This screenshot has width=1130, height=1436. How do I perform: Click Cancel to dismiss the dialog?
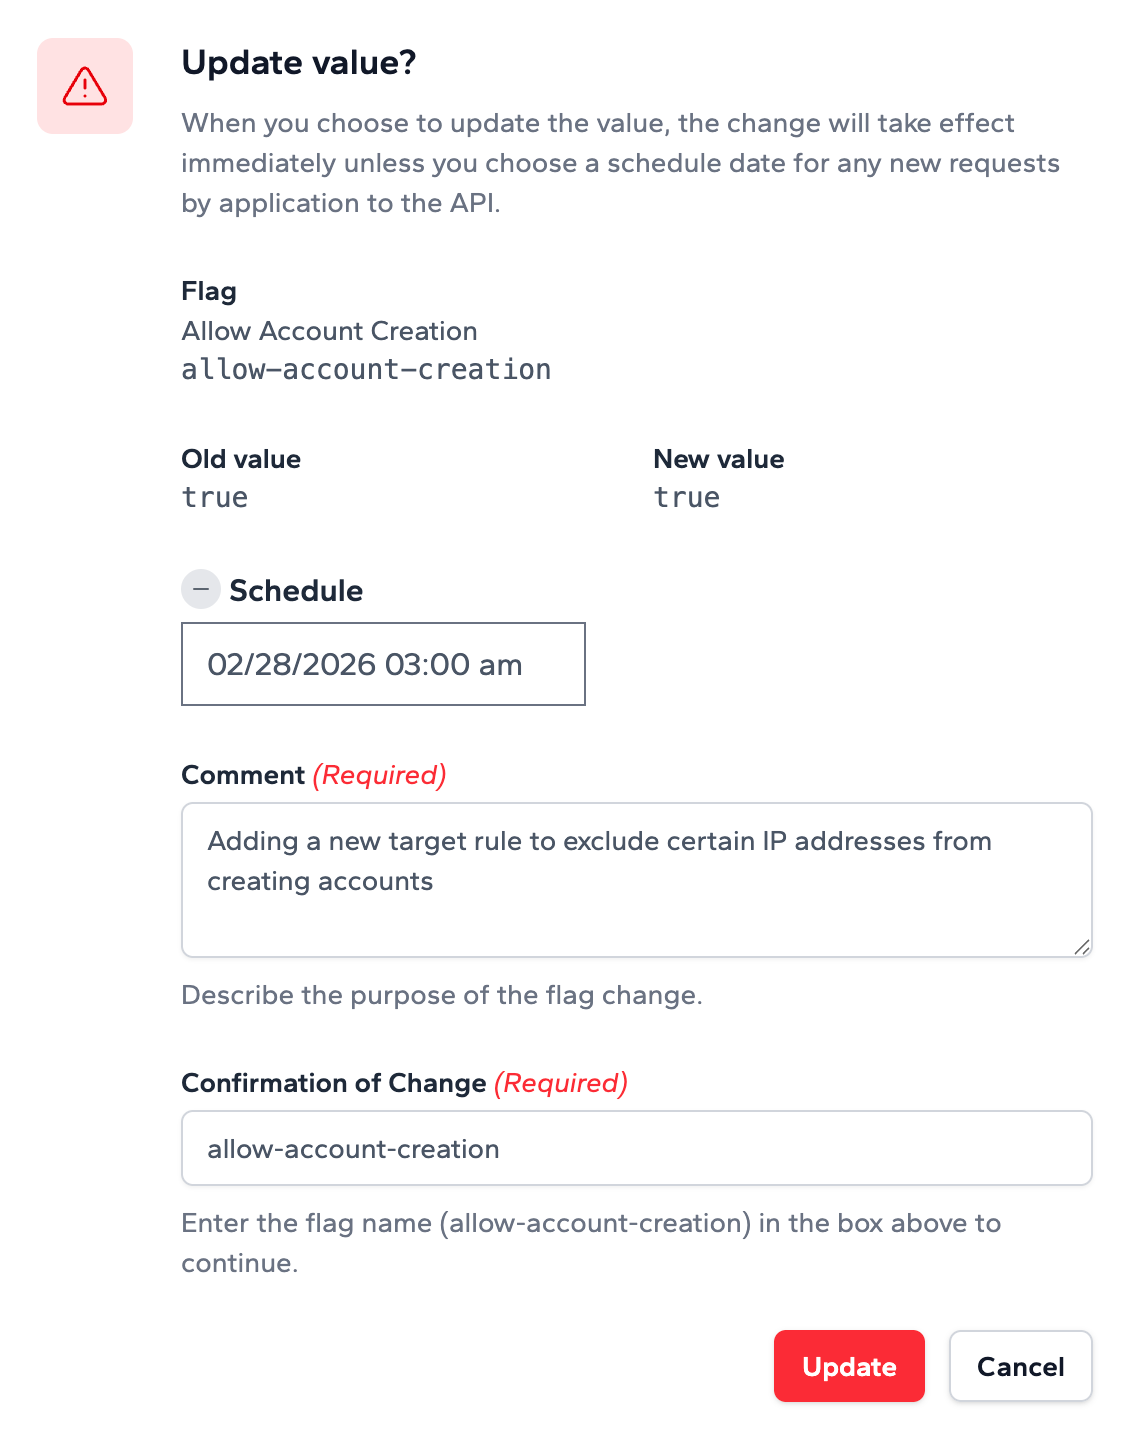[1020, 1366]
